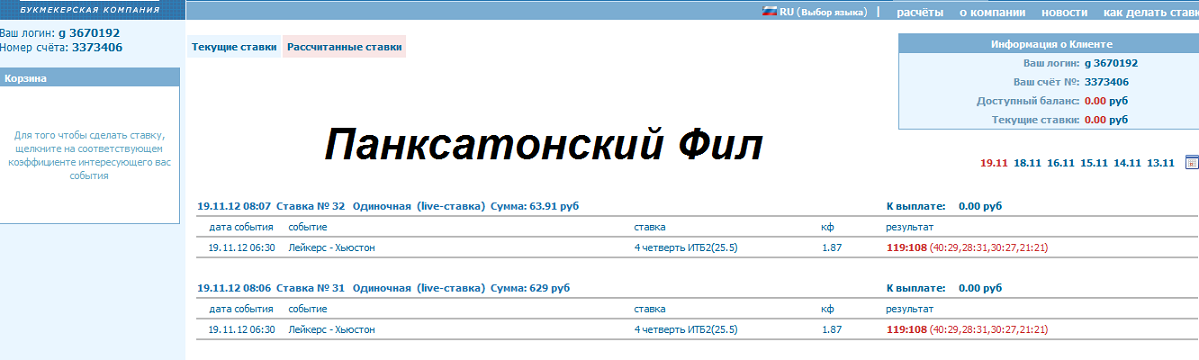Click Лейкерс - Хьюстон in bet 32 row

pos(333,248)
